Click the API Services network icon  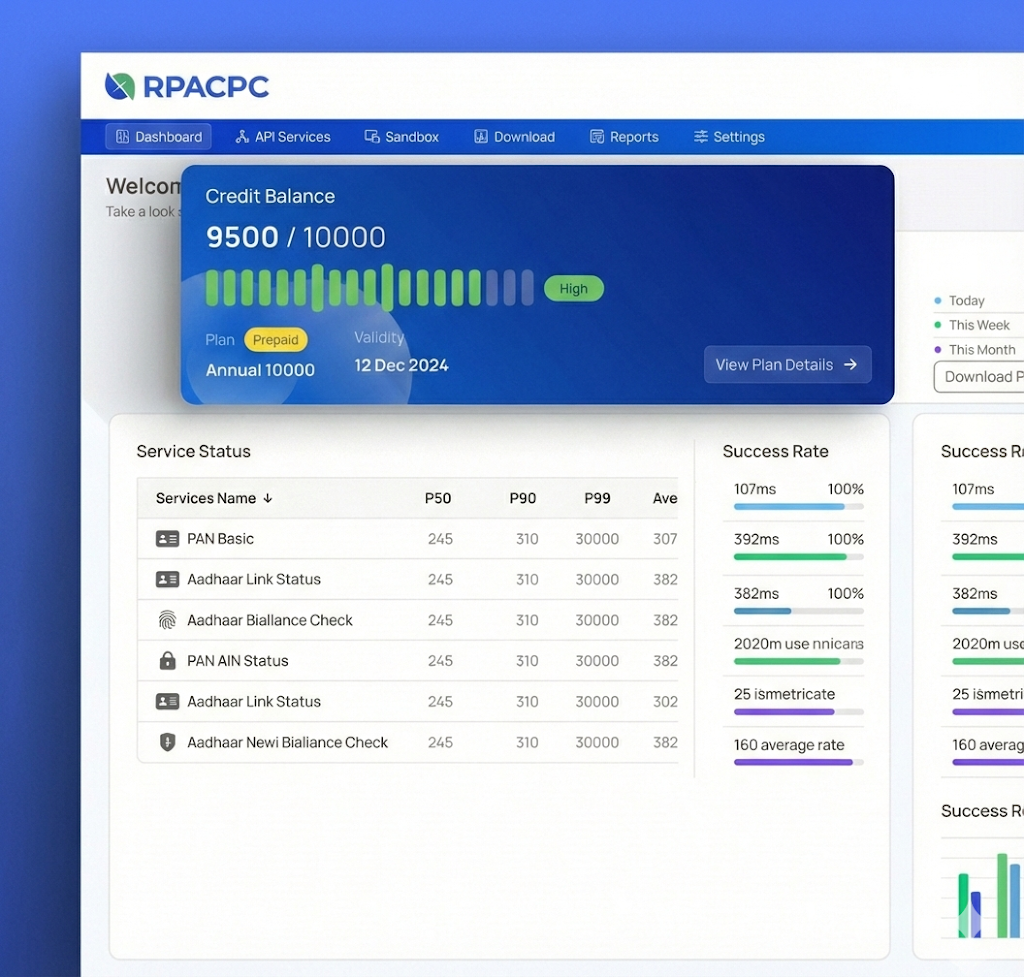pyautogui.click(x=242, y=137)
